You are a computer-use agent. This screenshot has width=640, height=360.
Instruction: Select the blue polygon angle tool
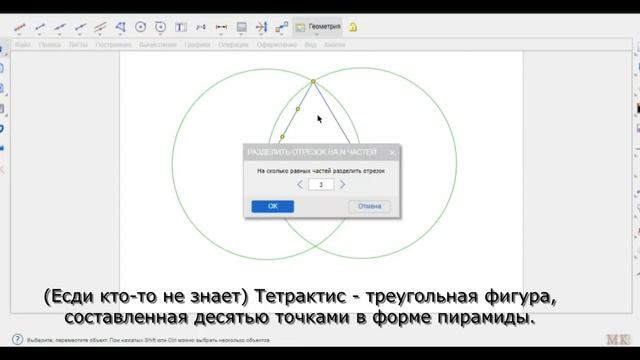coord(120,27)
